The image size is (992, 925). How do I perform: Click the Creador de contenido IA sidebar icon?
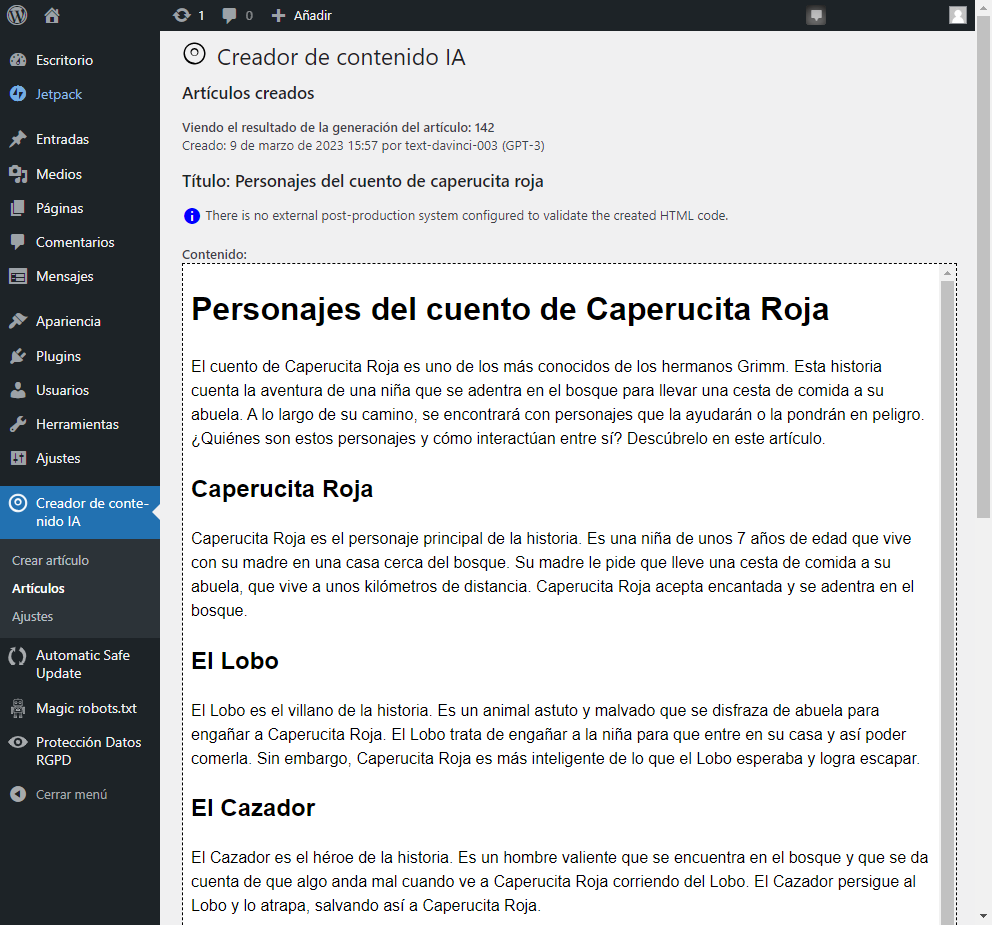click(x=18, y=503)
